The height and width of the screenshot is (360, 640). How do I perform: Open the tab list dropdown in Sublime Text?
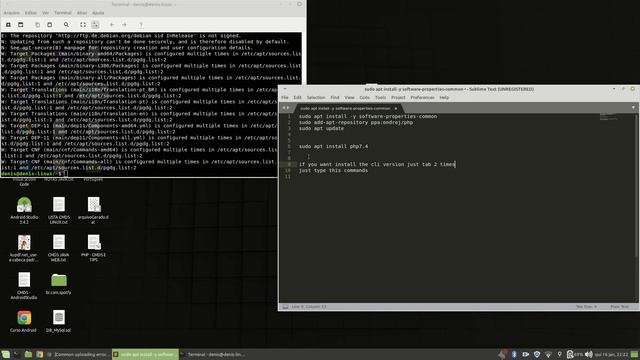pos(633,108)
